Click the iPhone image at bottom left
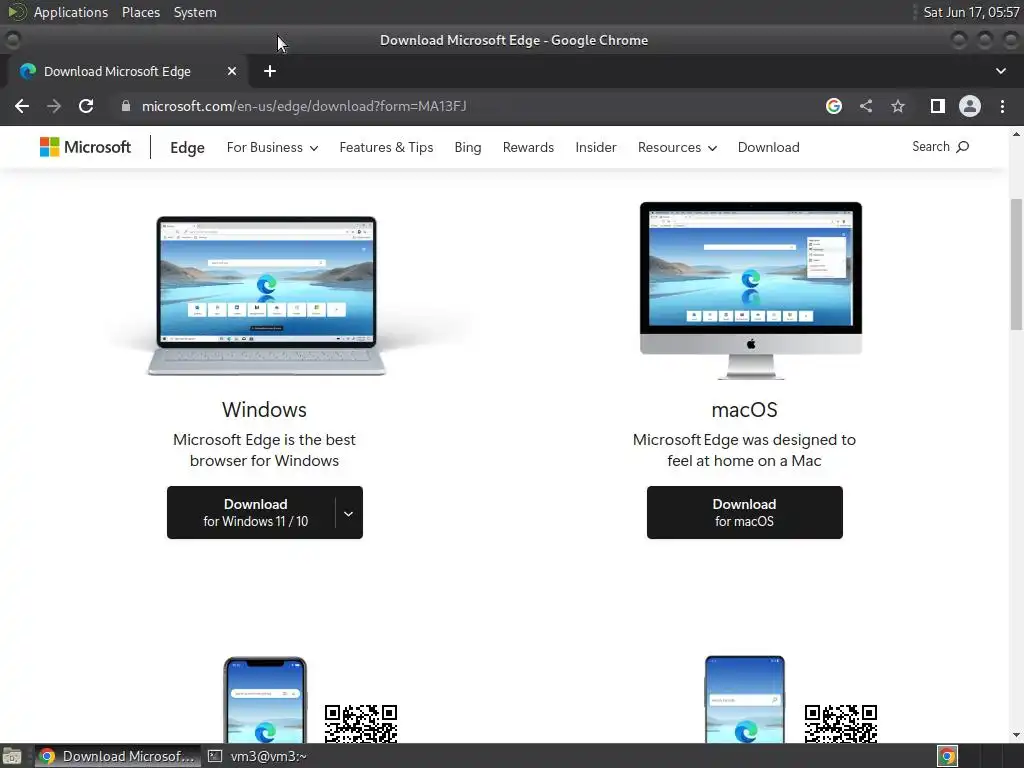The width and height of the screenshot is (1024, 768). (x=265, y=700)
